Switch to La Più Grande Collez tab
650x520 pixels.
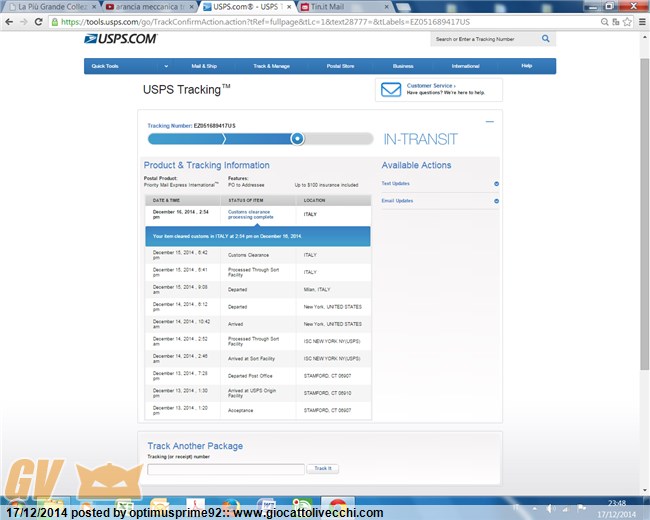click(52, 7)
